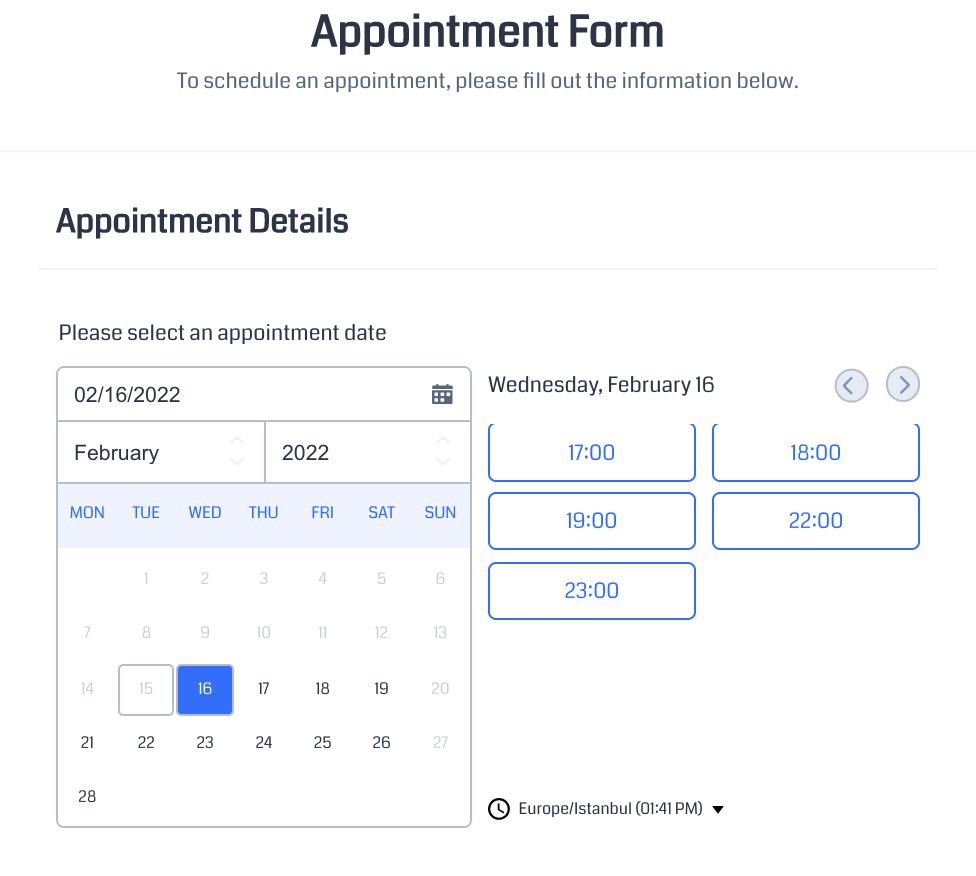Viewport: 976px width, 876px height.
Task: Increase year using the up arrow
Action: pyautogui.click(x=443, y=441)
